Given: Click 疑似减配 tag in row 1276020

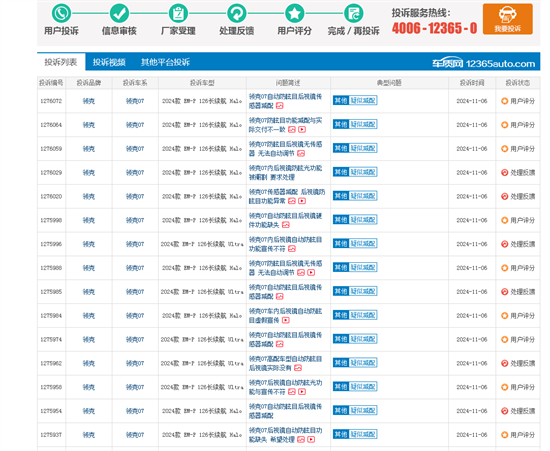Looking at the screenshot, I should tap(363, 196).
